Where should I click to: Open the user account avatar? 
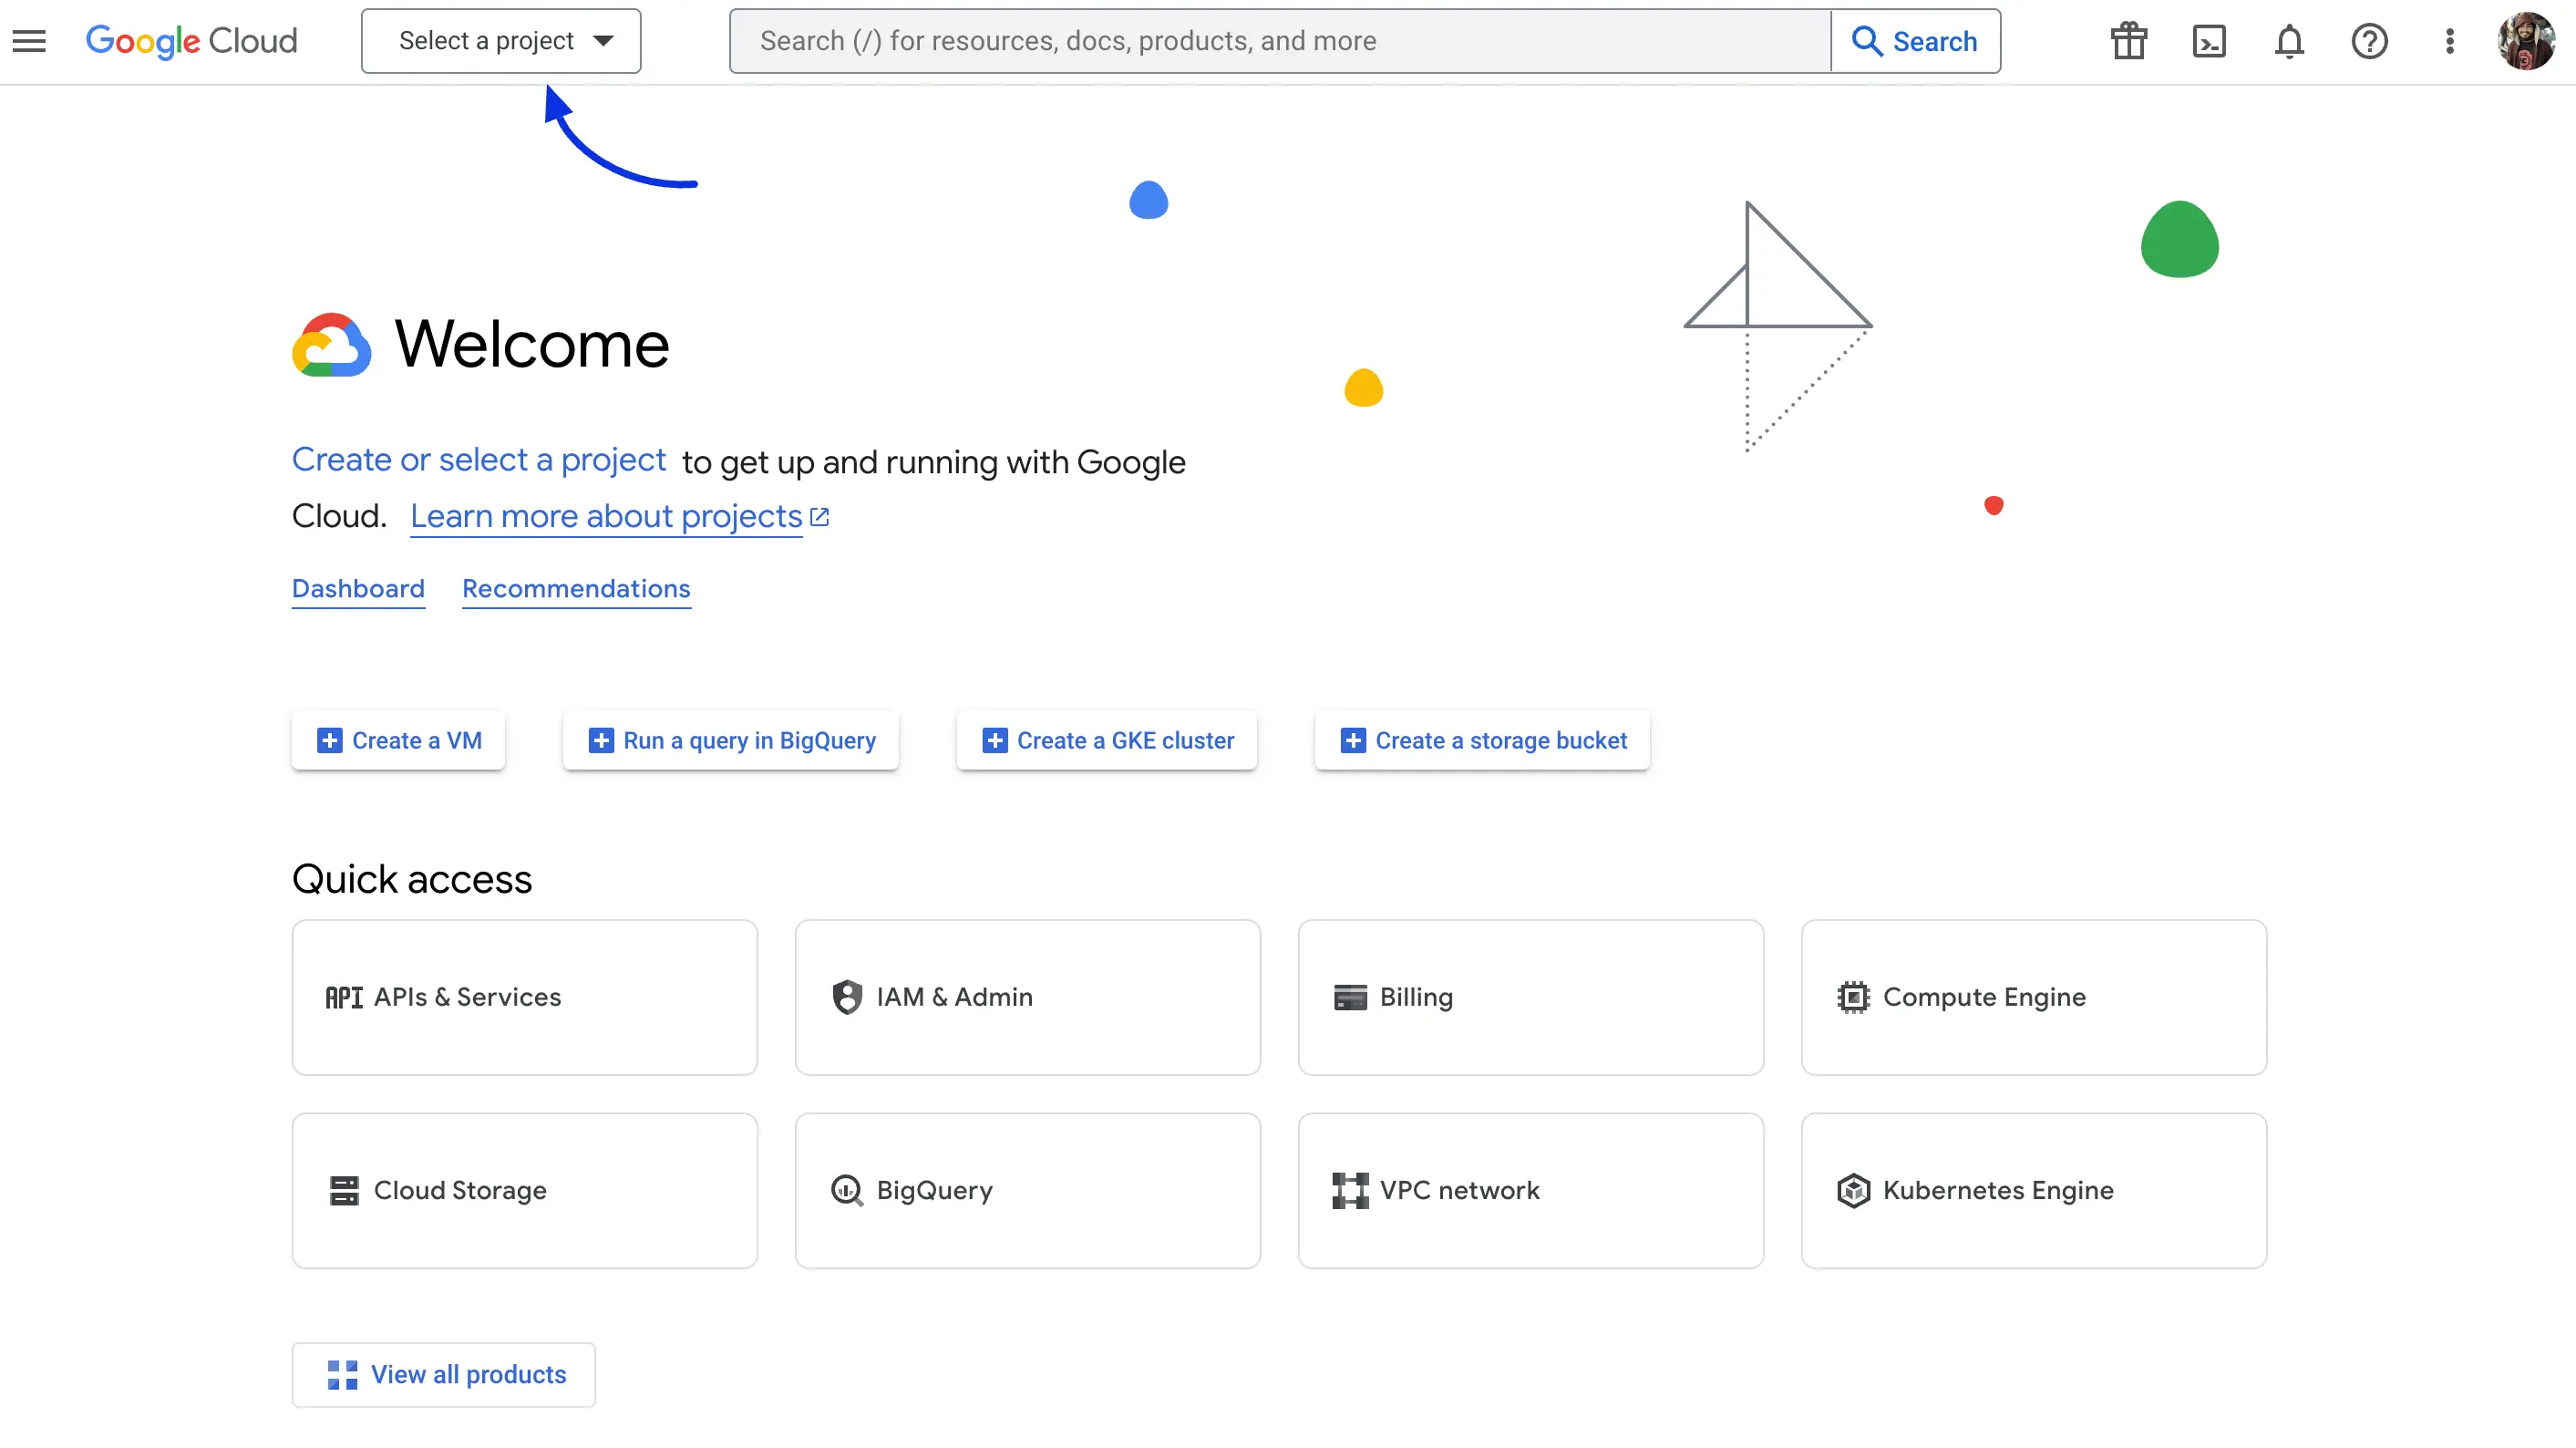tap(2527, 41)
